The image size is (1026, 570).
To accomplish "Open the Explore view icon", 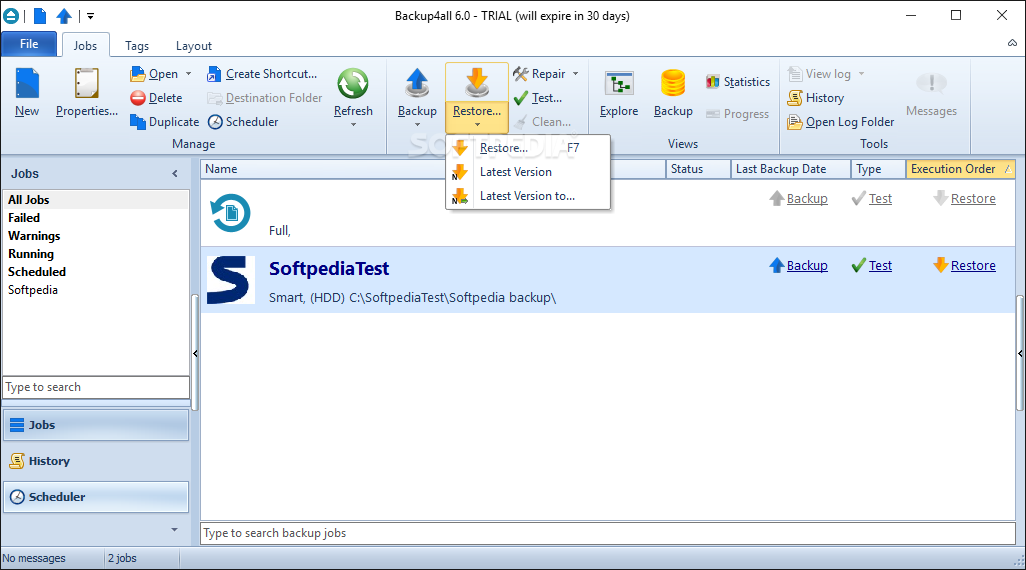I will click(x=619, y=84).
